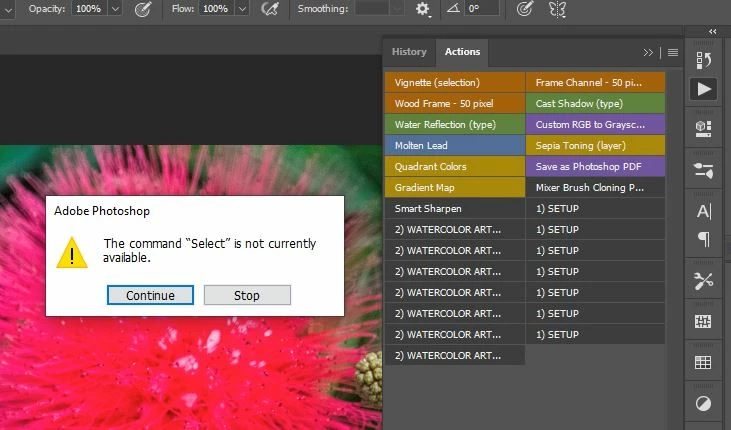Image resolution: width=731 pixels, height=430 pixels.
Task: Run Save as Photoshop PDF action
Action: (x=595, y=166)
